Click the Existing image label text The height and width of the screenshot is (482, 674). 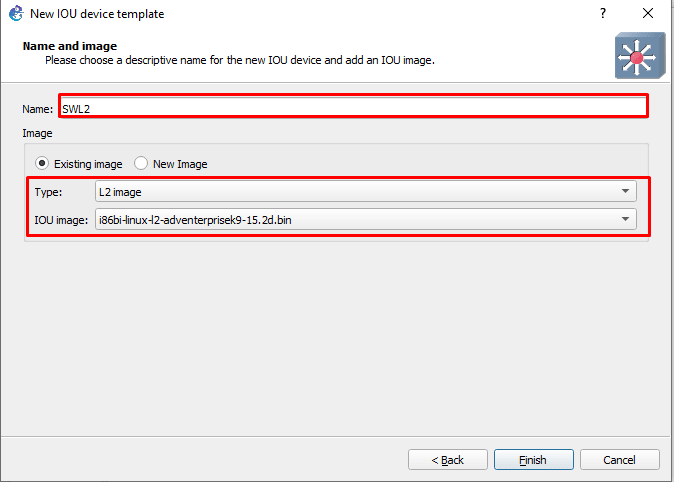pyautogui.click(x=88, y=164)
